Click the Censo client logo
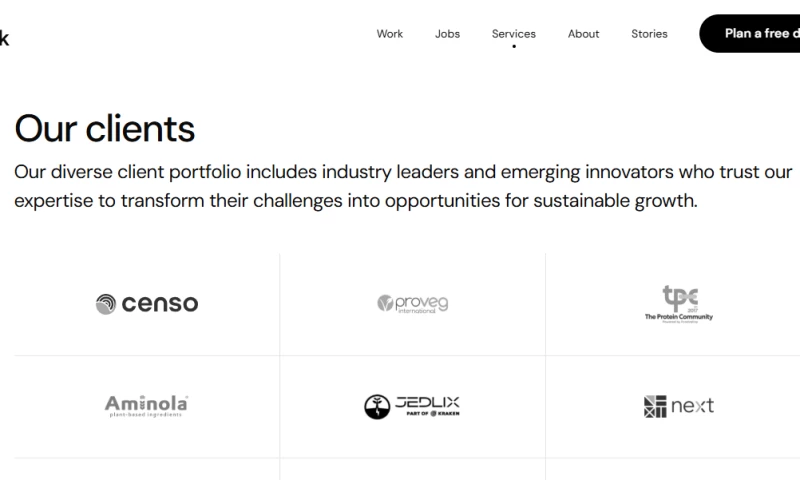 tap(147, 303)
